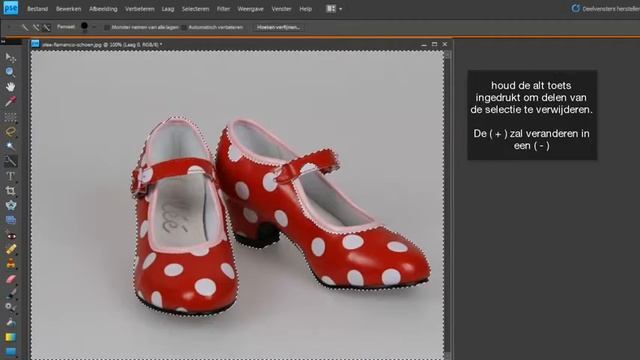Select the Hand tool
The height and width of the screenshot is (360, 640).
[x=10, y=87]
